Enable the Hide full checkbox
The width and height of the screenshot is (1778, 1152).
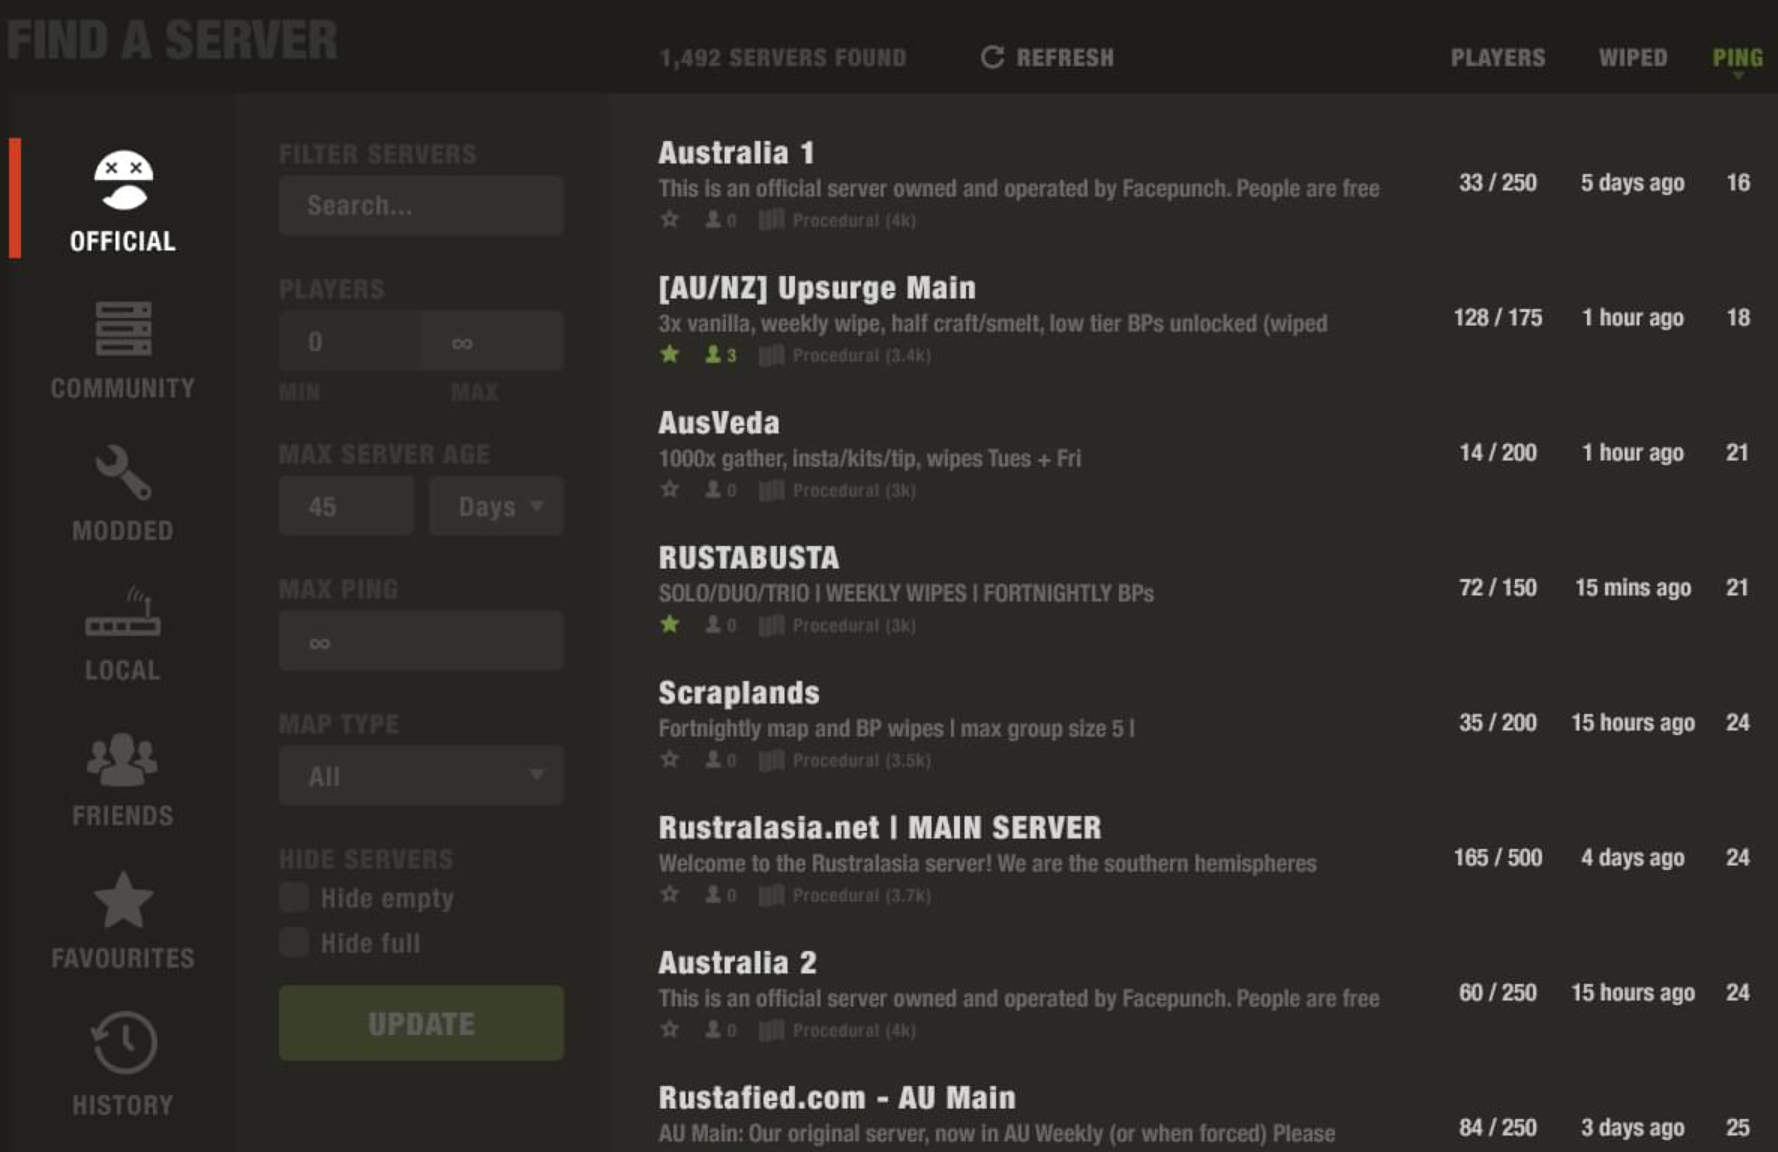(x=294, y=942)
